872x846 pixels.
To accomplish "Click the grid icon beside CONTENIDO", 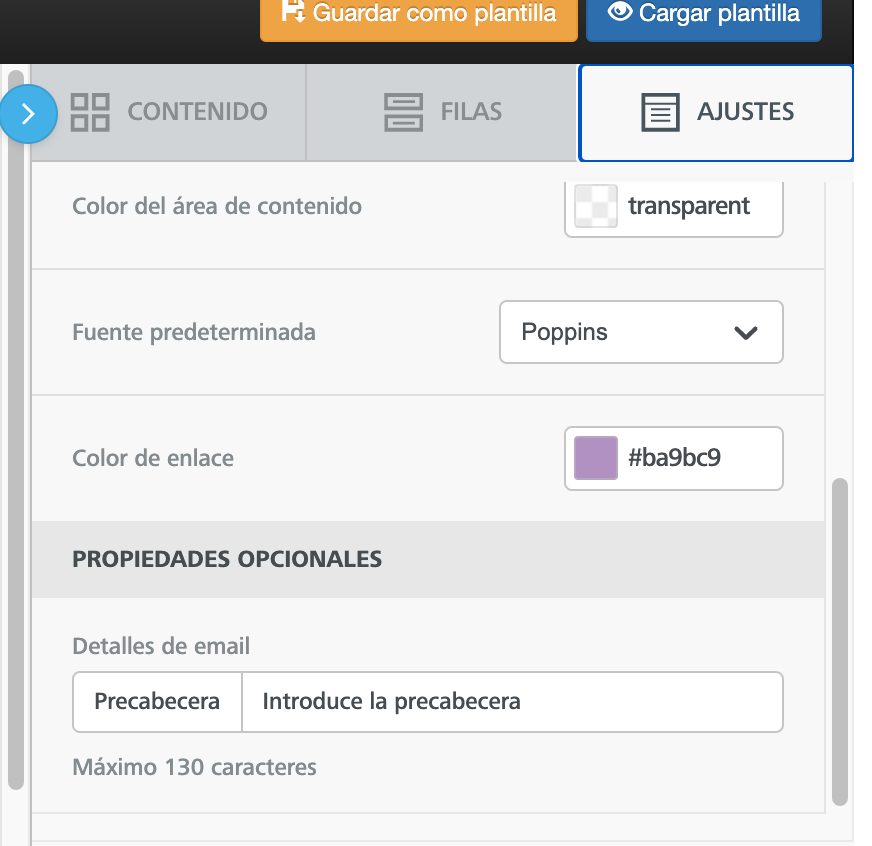I will [90, 112].
